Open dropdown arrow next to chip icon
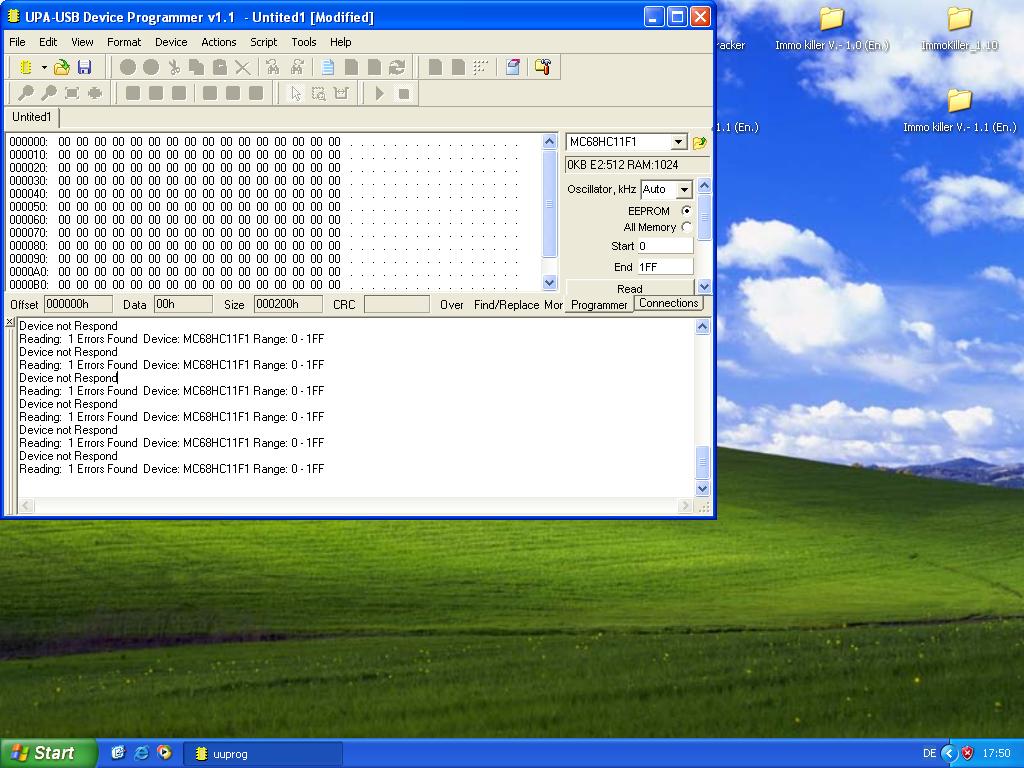 click(x=44, y=67)
